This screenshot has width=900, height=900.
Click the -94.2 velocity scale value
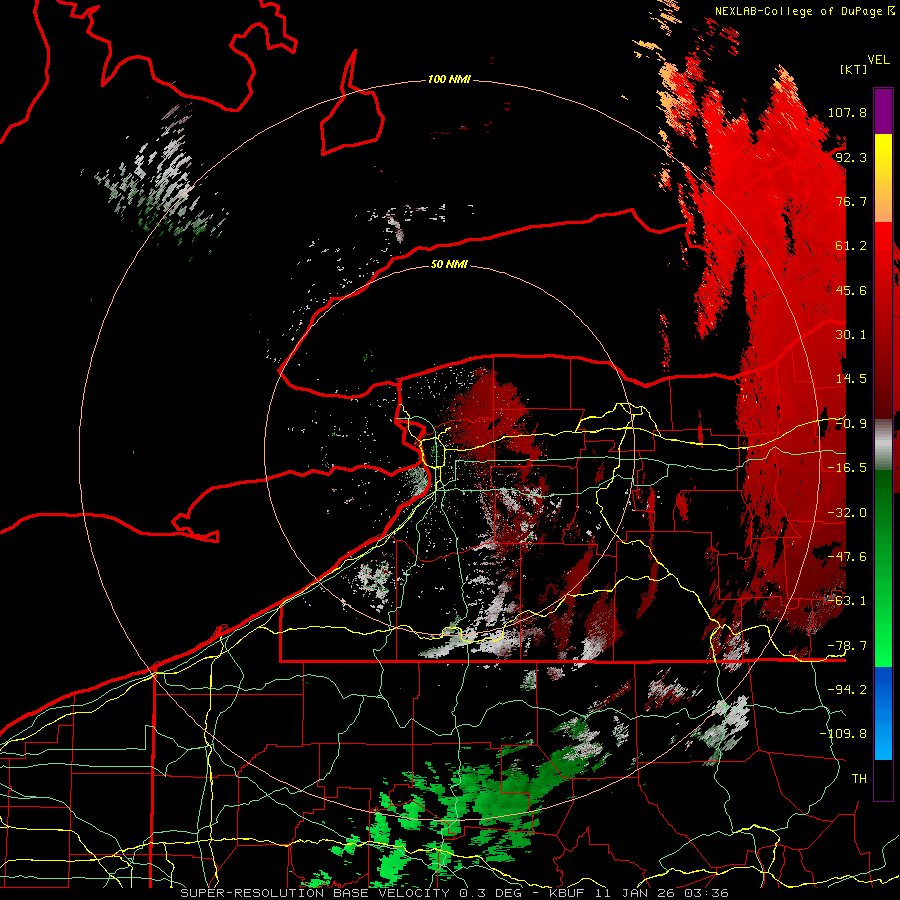click(847, 689)
